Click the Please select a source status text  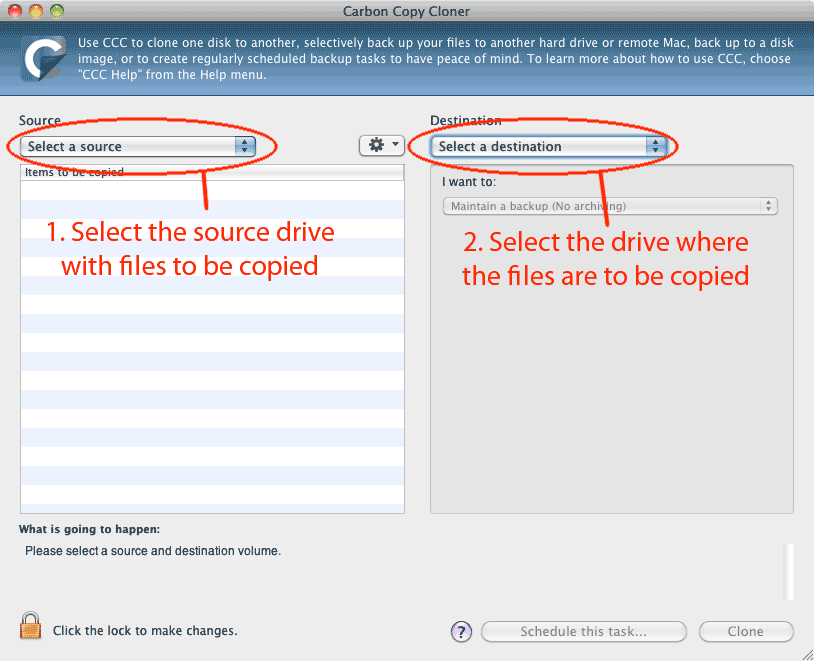(153, 551)
